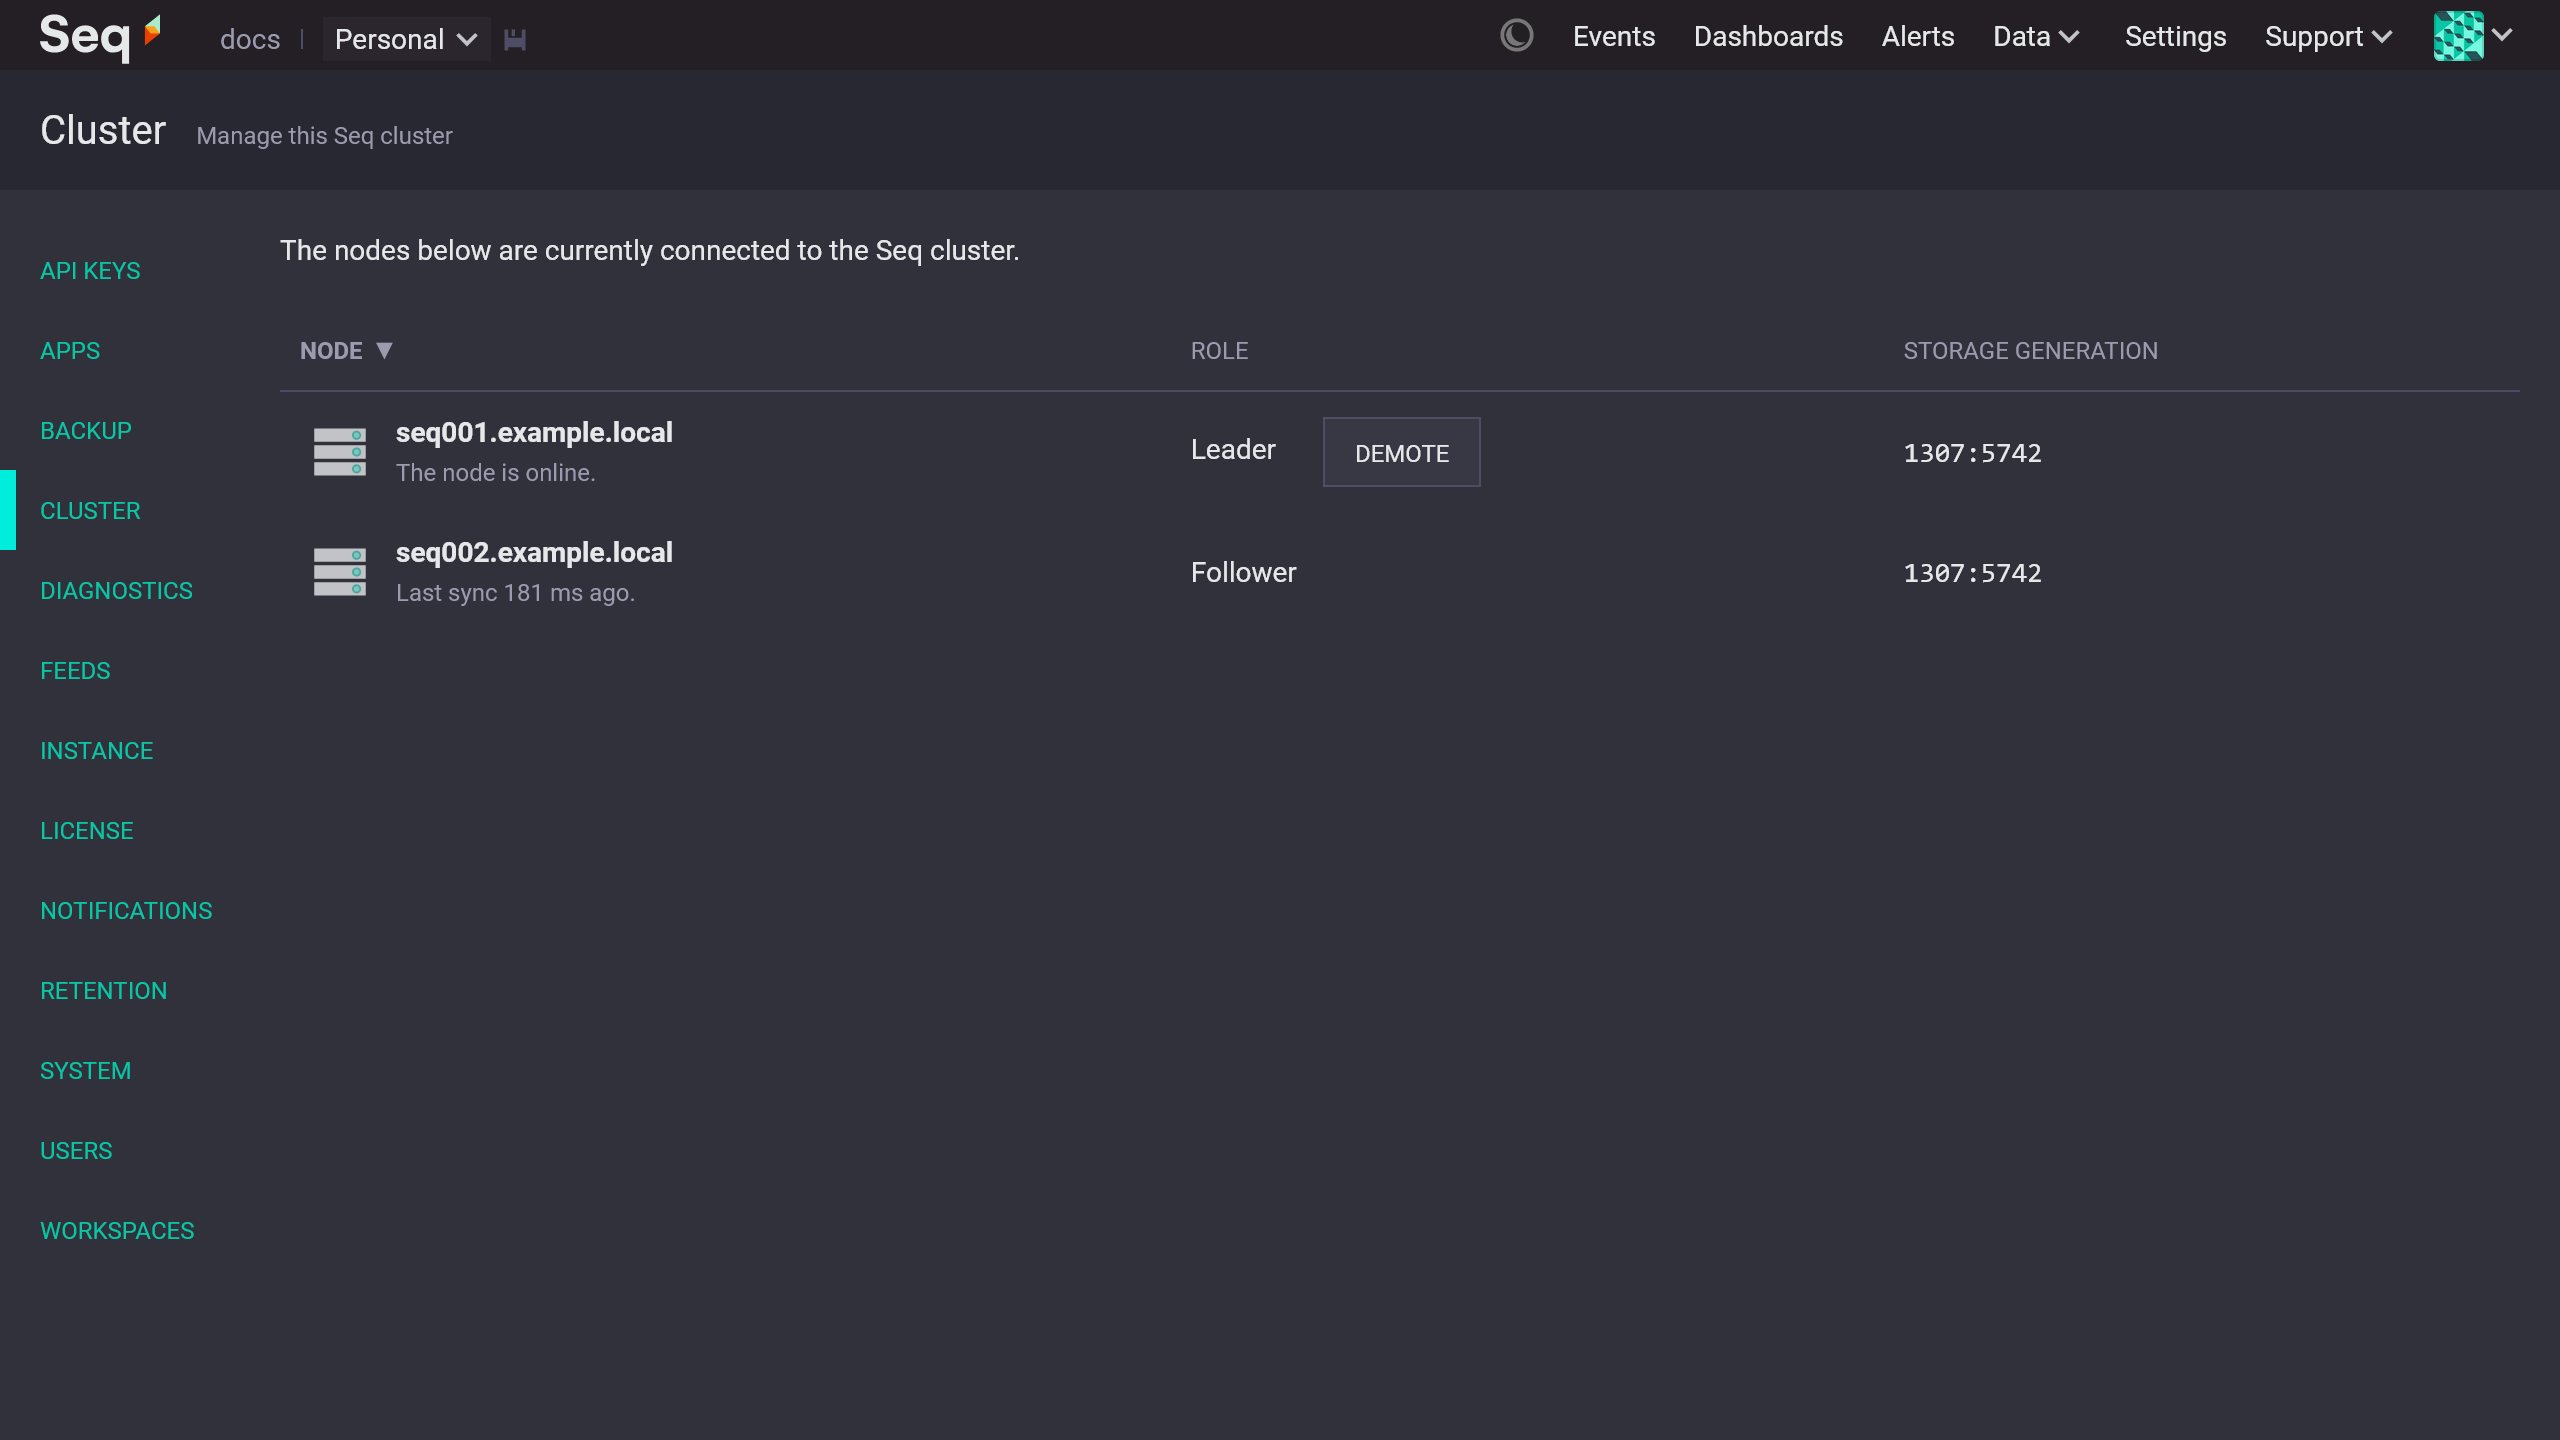This screenshot has width=2560, height=1440.
Task: Toggle the dark mode moon icon
Action: (x=1517, y=36)
